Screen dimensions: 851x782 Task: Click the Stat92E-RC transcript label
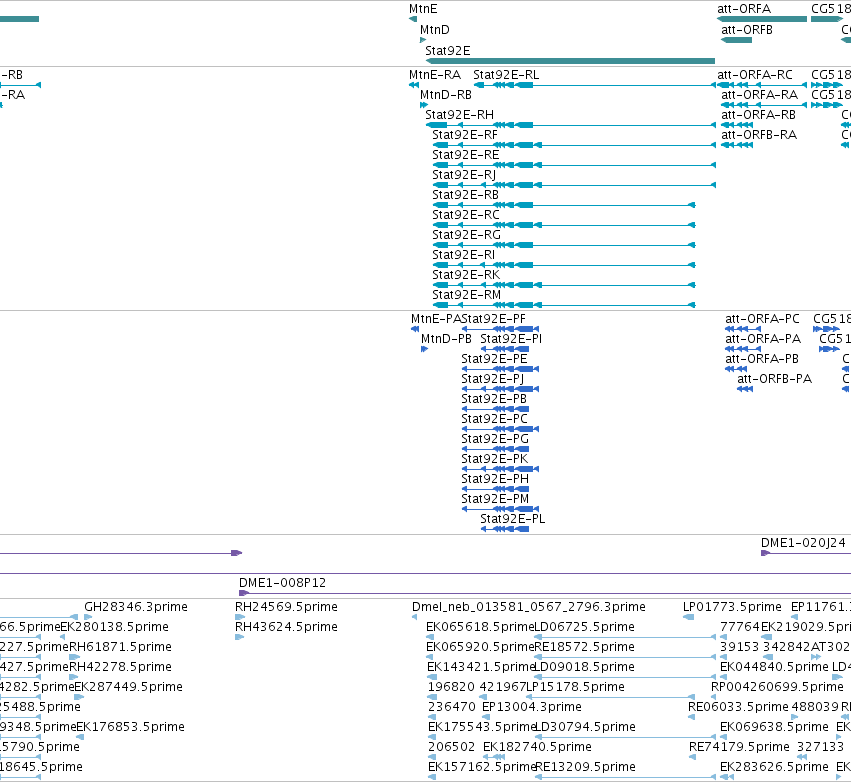coord(465,215)
